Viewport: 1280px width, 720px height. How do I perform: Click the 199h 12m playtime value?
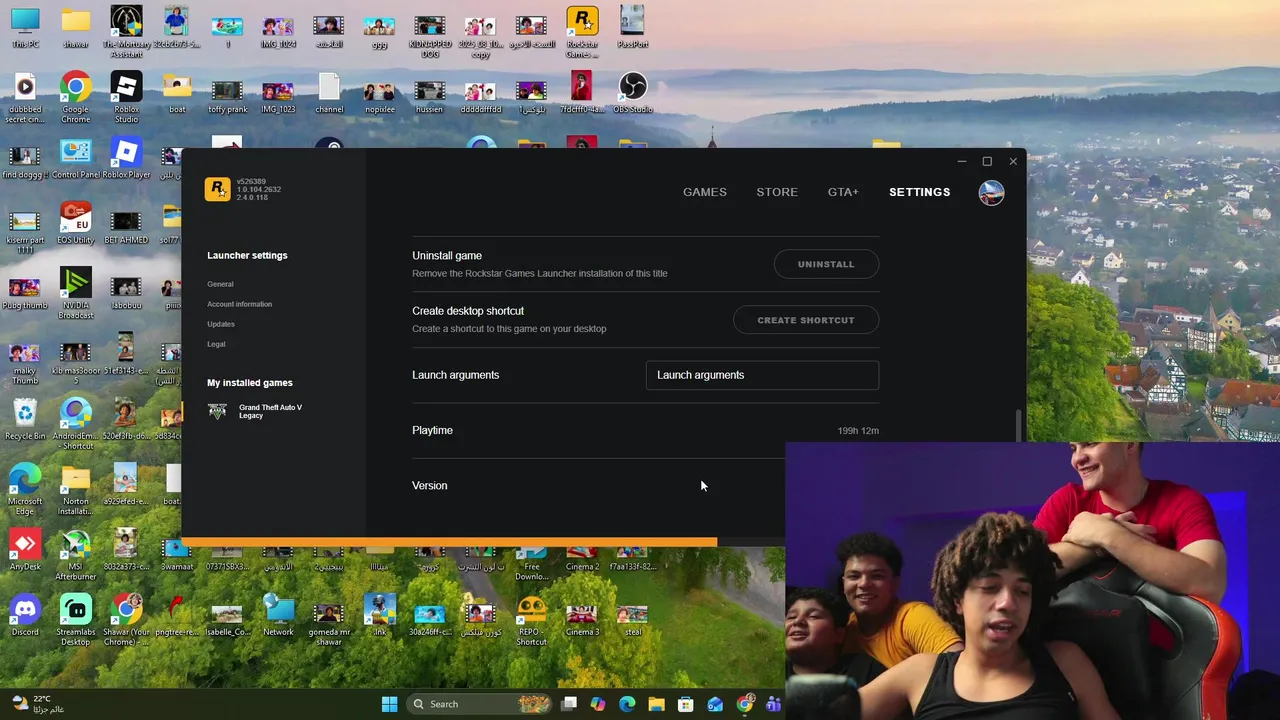(858, 431)
